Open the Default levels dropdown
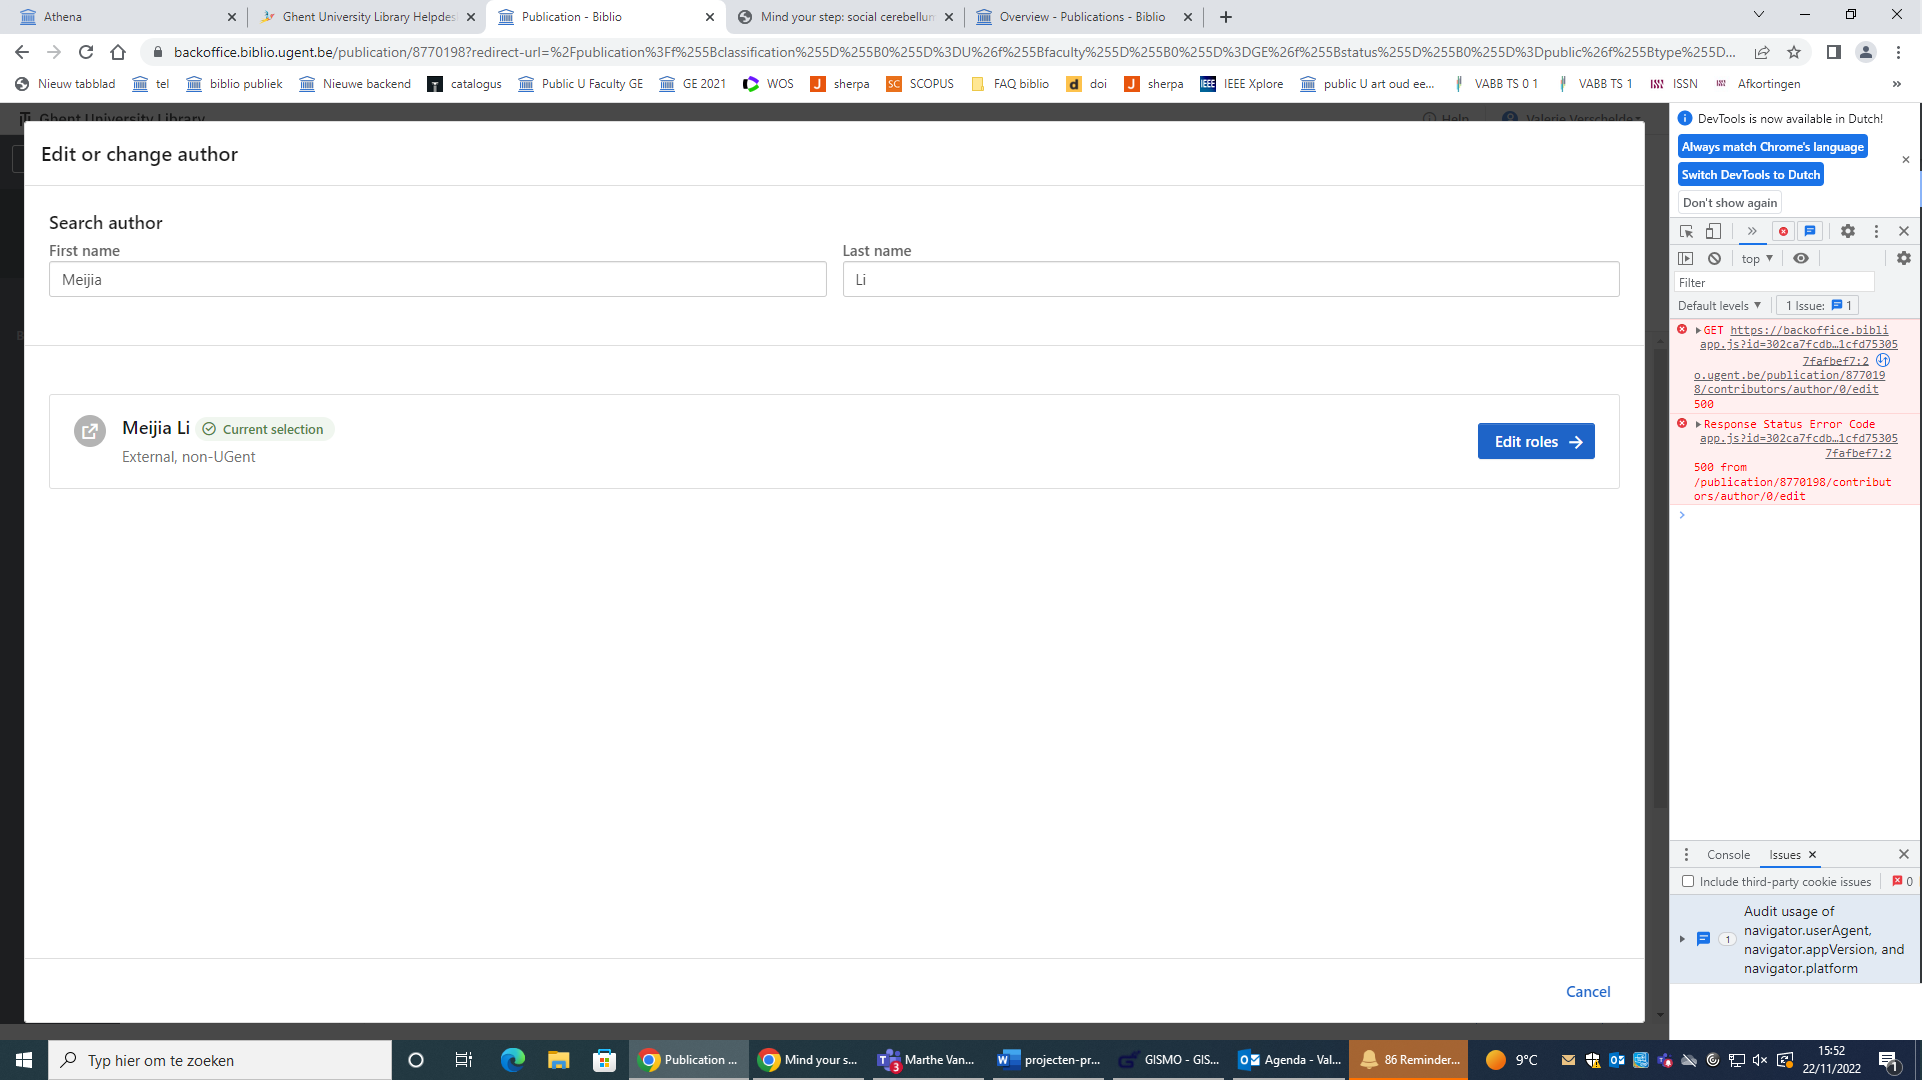 (1719, 306)
